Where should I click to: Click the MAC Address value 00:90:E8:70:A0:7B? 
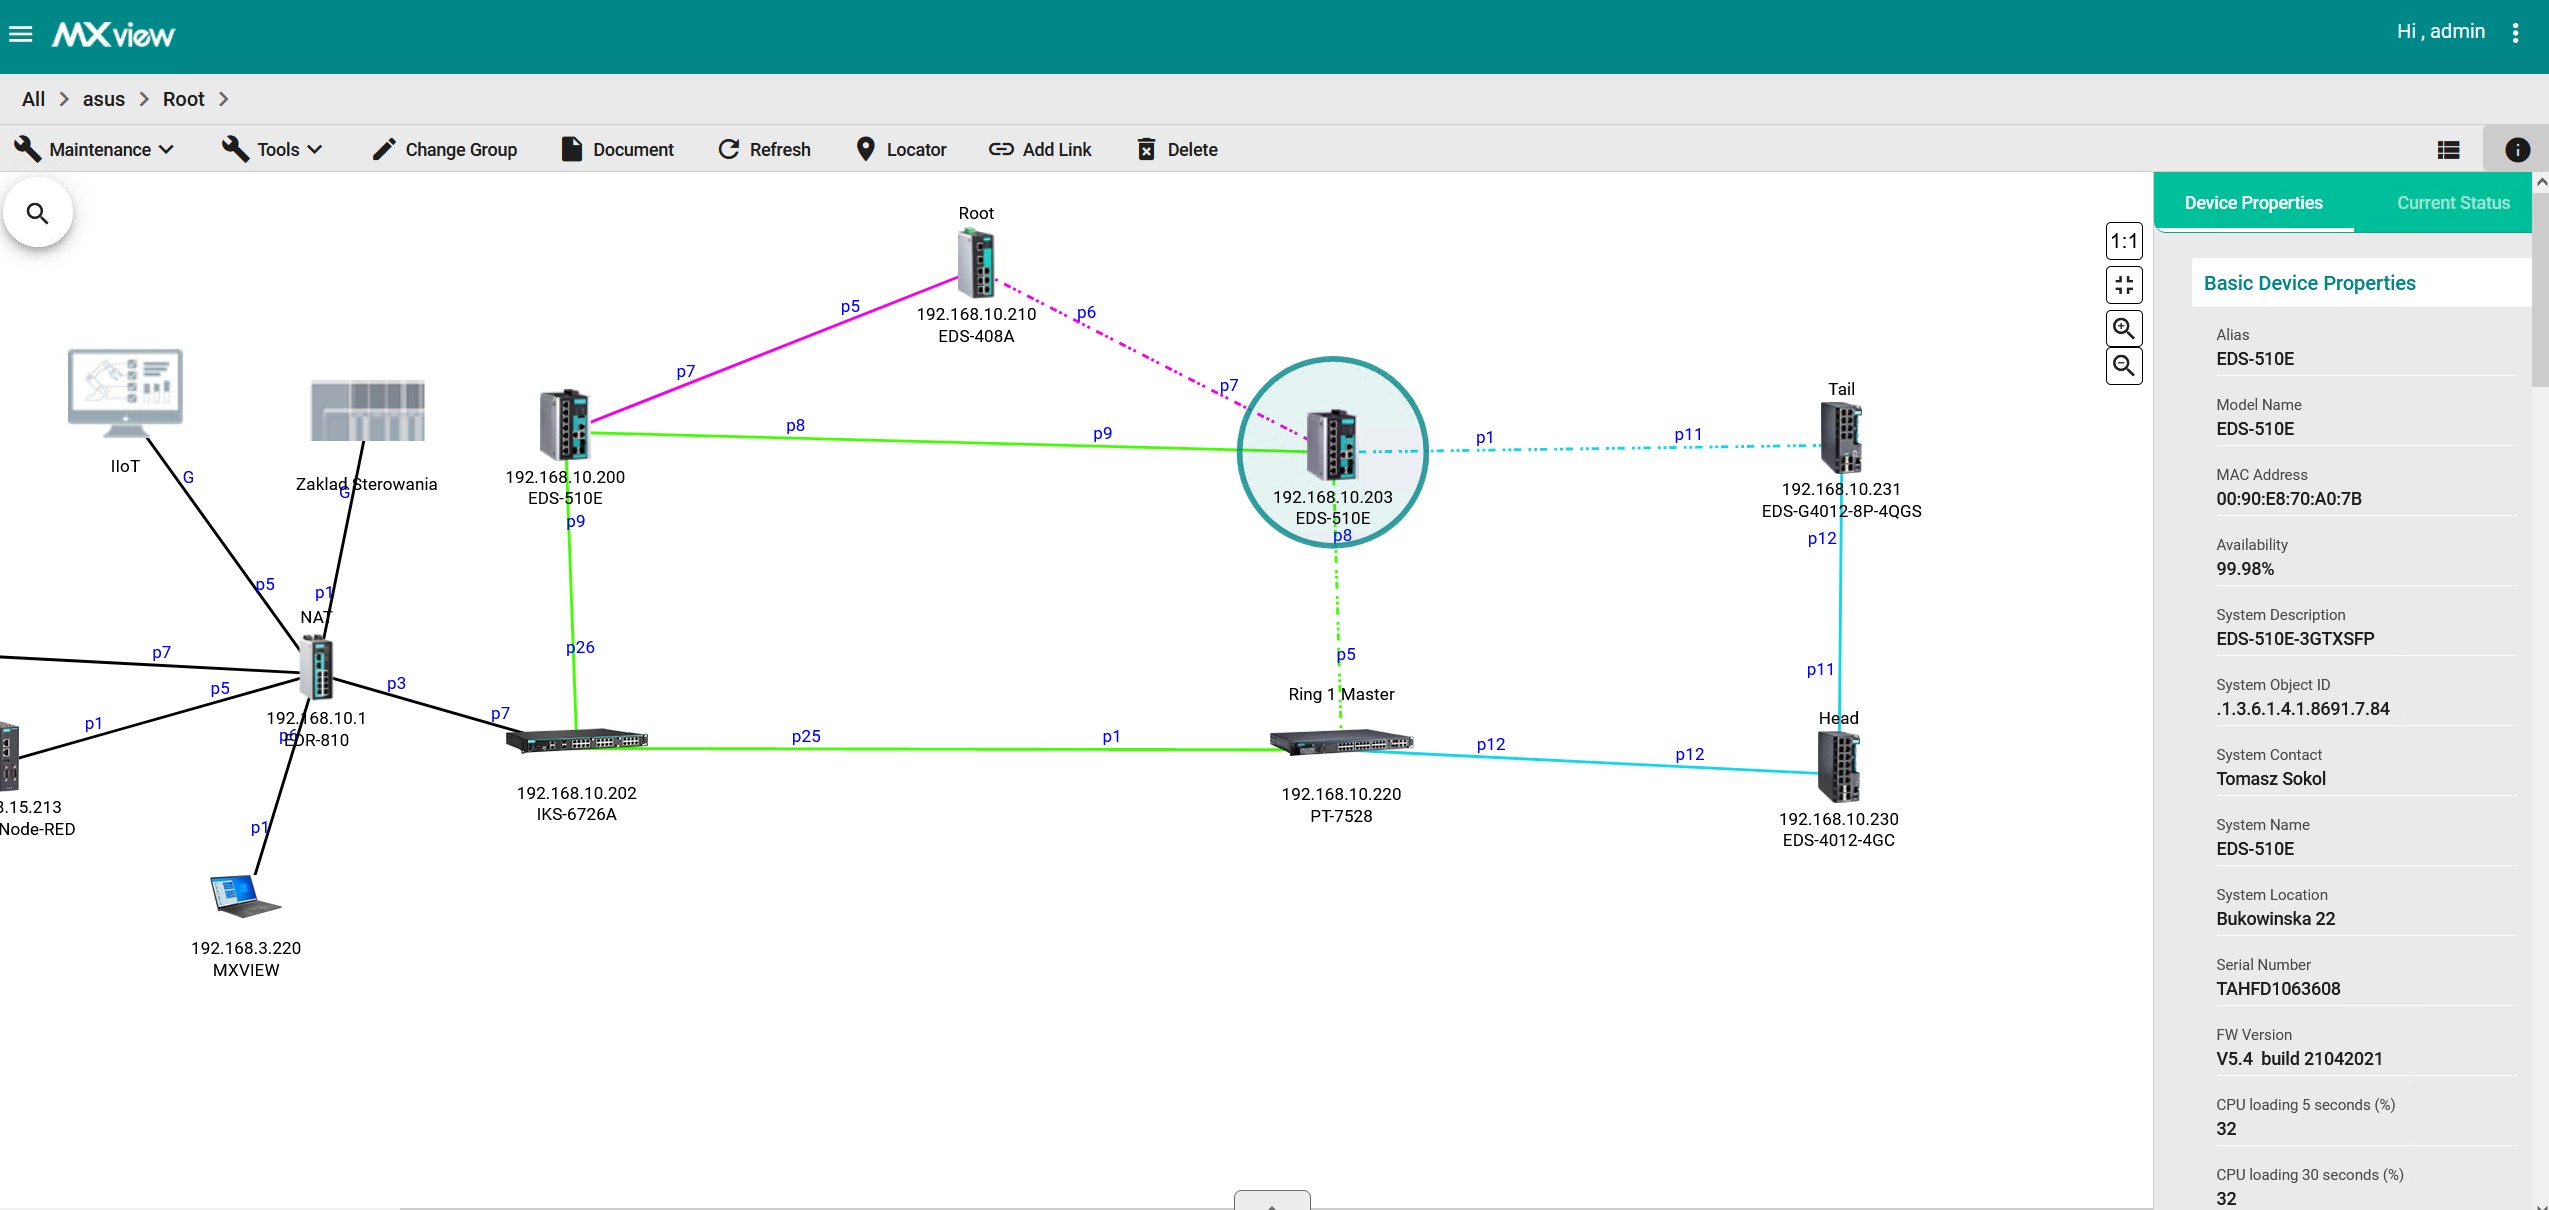click(2288, 499)
